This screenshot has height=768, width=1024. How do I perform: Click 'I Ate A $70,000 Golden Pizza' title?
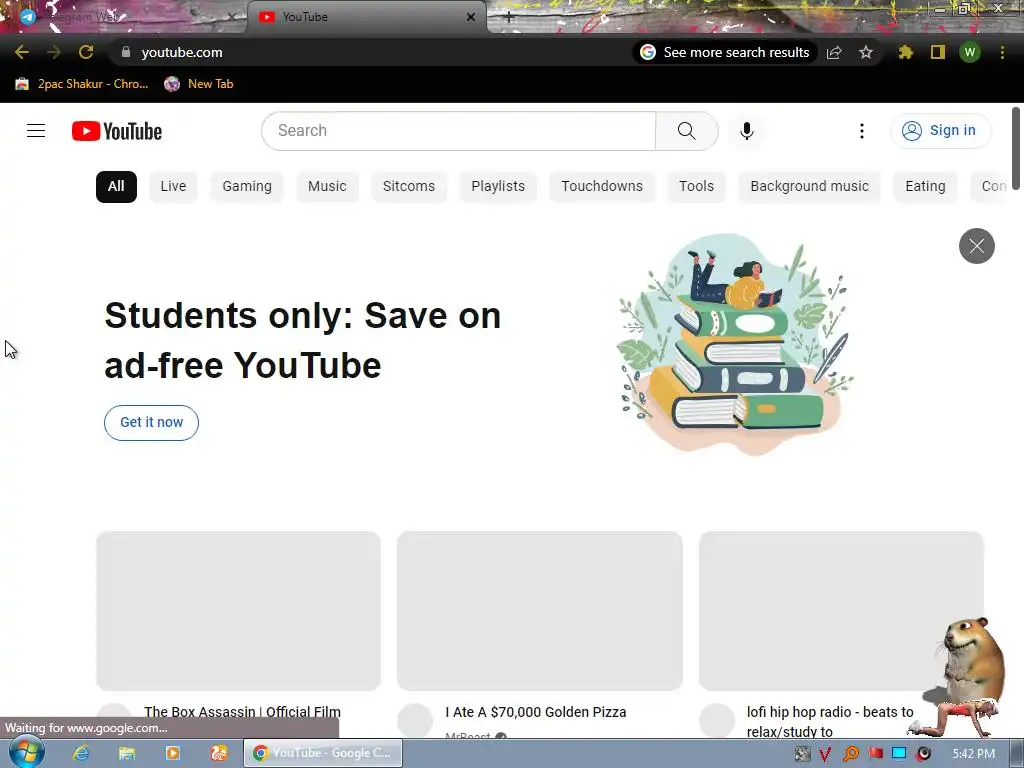coord(536,712)
